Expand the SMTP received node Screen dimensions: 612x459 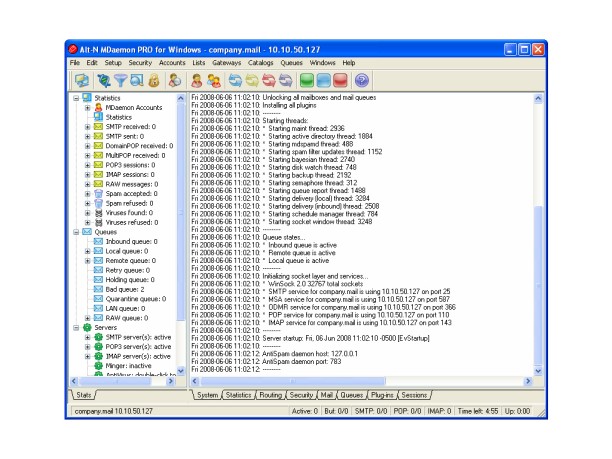87,127
